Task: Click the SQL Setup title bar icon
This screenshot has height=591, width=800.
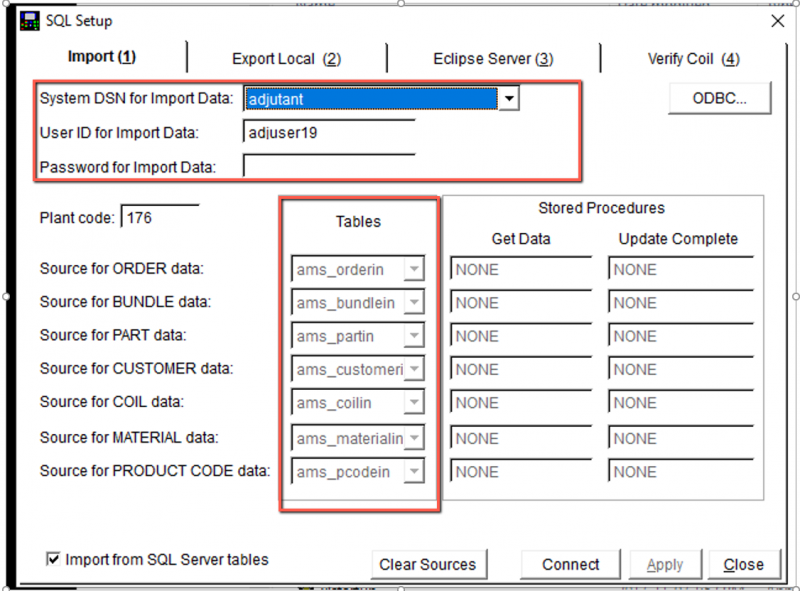Action: point(30,21)
